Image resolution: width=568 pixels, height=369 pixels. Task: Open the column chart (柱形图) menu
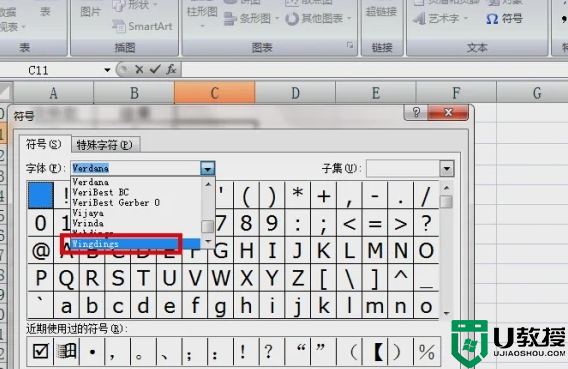pyautogui.click(x=202, y=14)
